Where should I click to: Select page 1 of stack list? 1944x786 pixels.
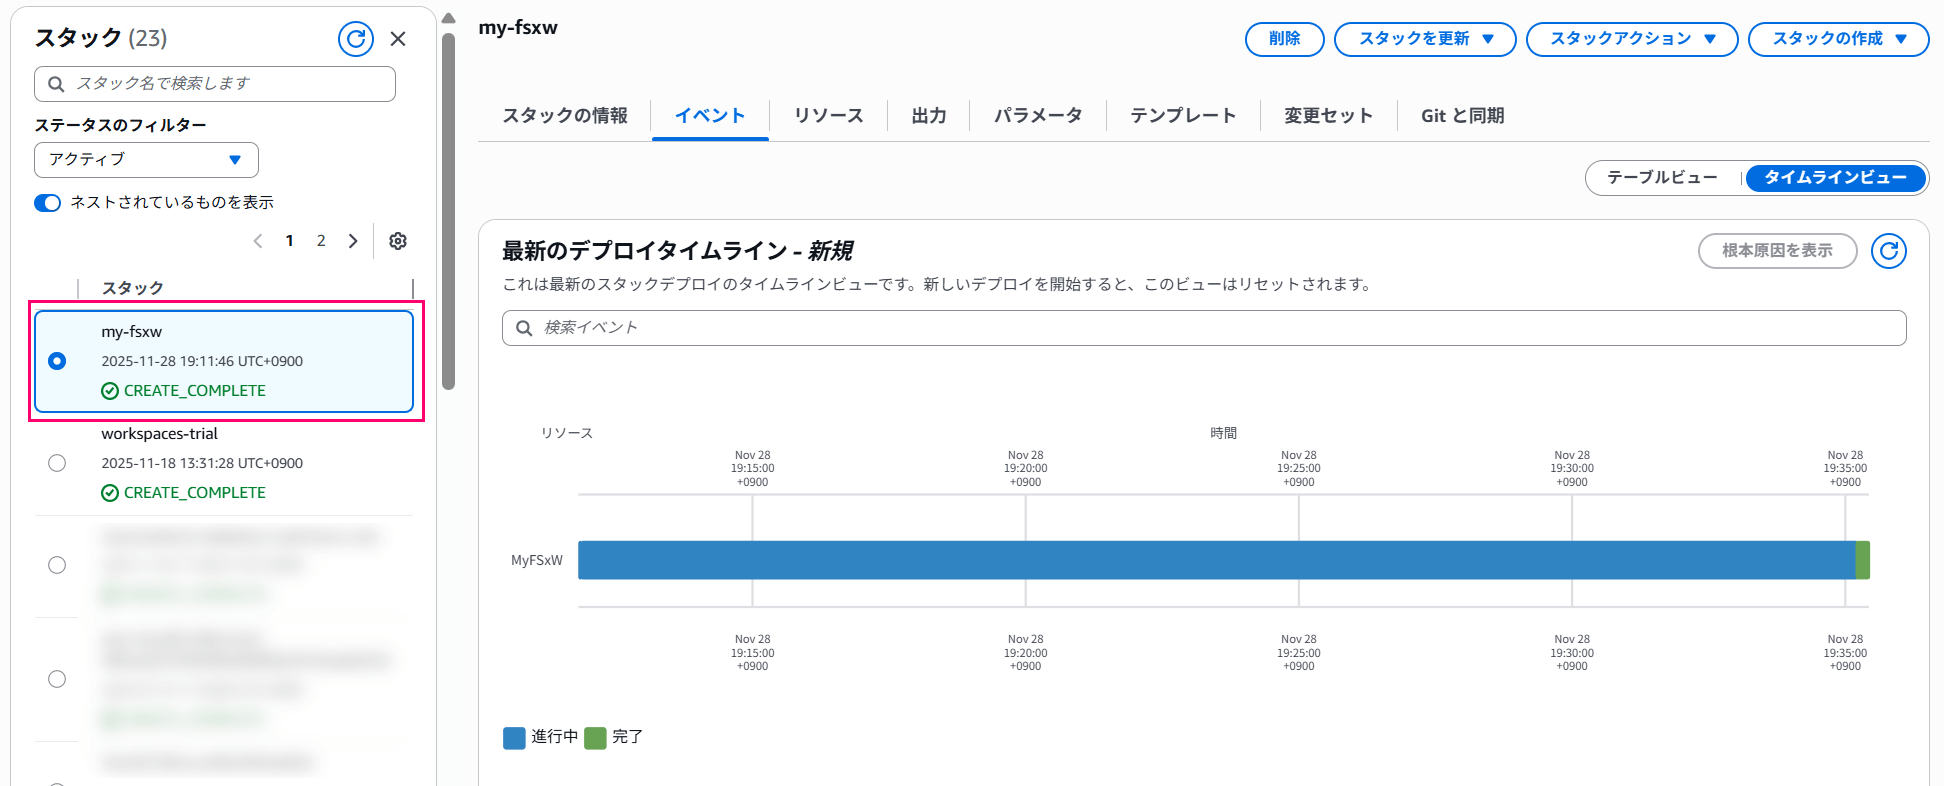[290, 241]
